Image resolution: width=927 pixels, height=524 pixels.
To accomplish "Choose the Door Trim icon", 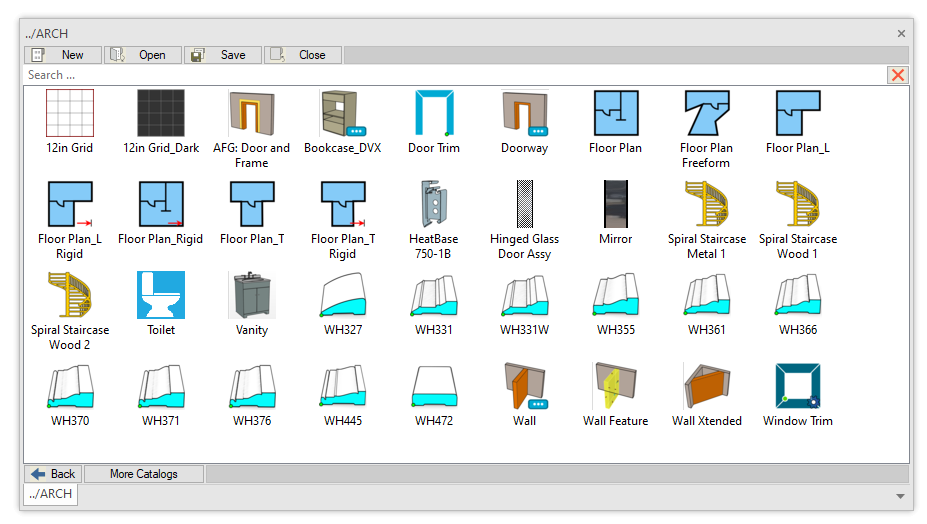I will [434, 113].
